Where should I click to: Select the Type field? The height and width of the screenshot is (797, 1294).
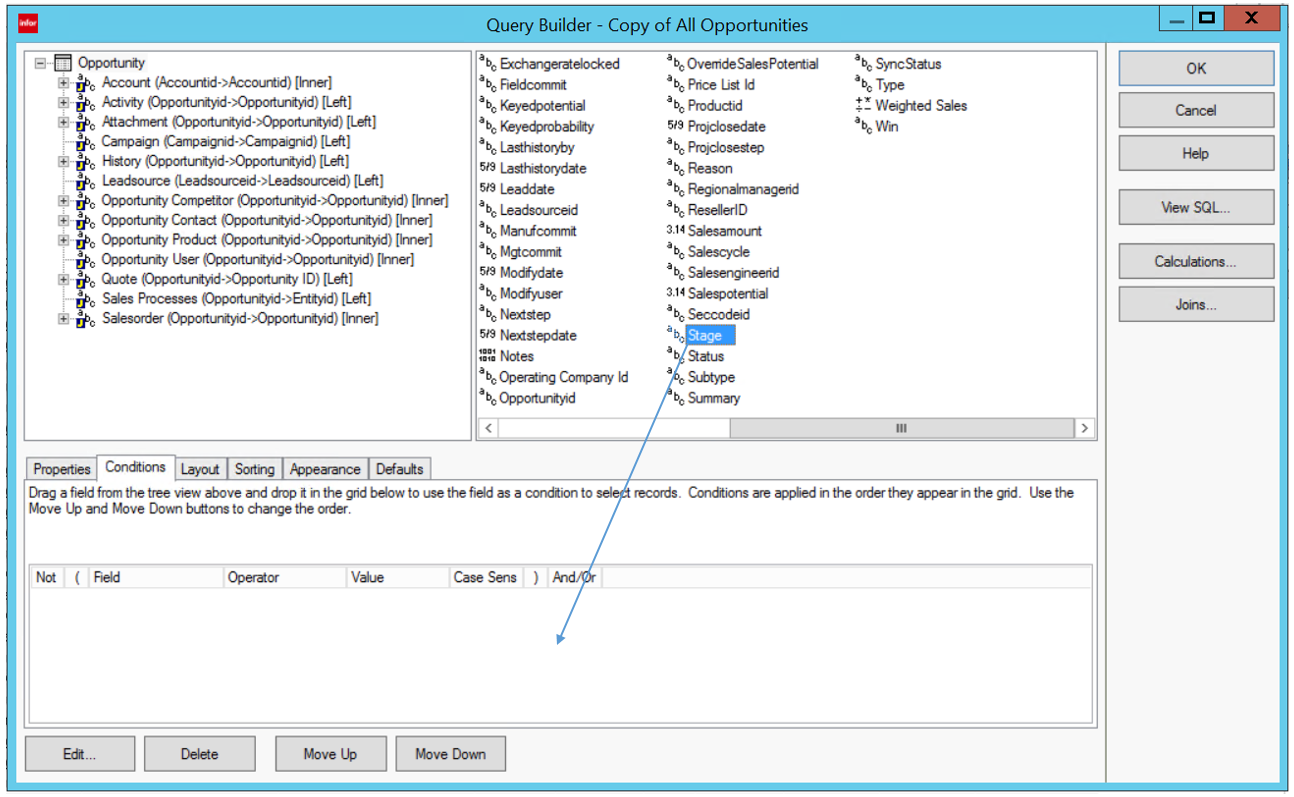point(890,85)
